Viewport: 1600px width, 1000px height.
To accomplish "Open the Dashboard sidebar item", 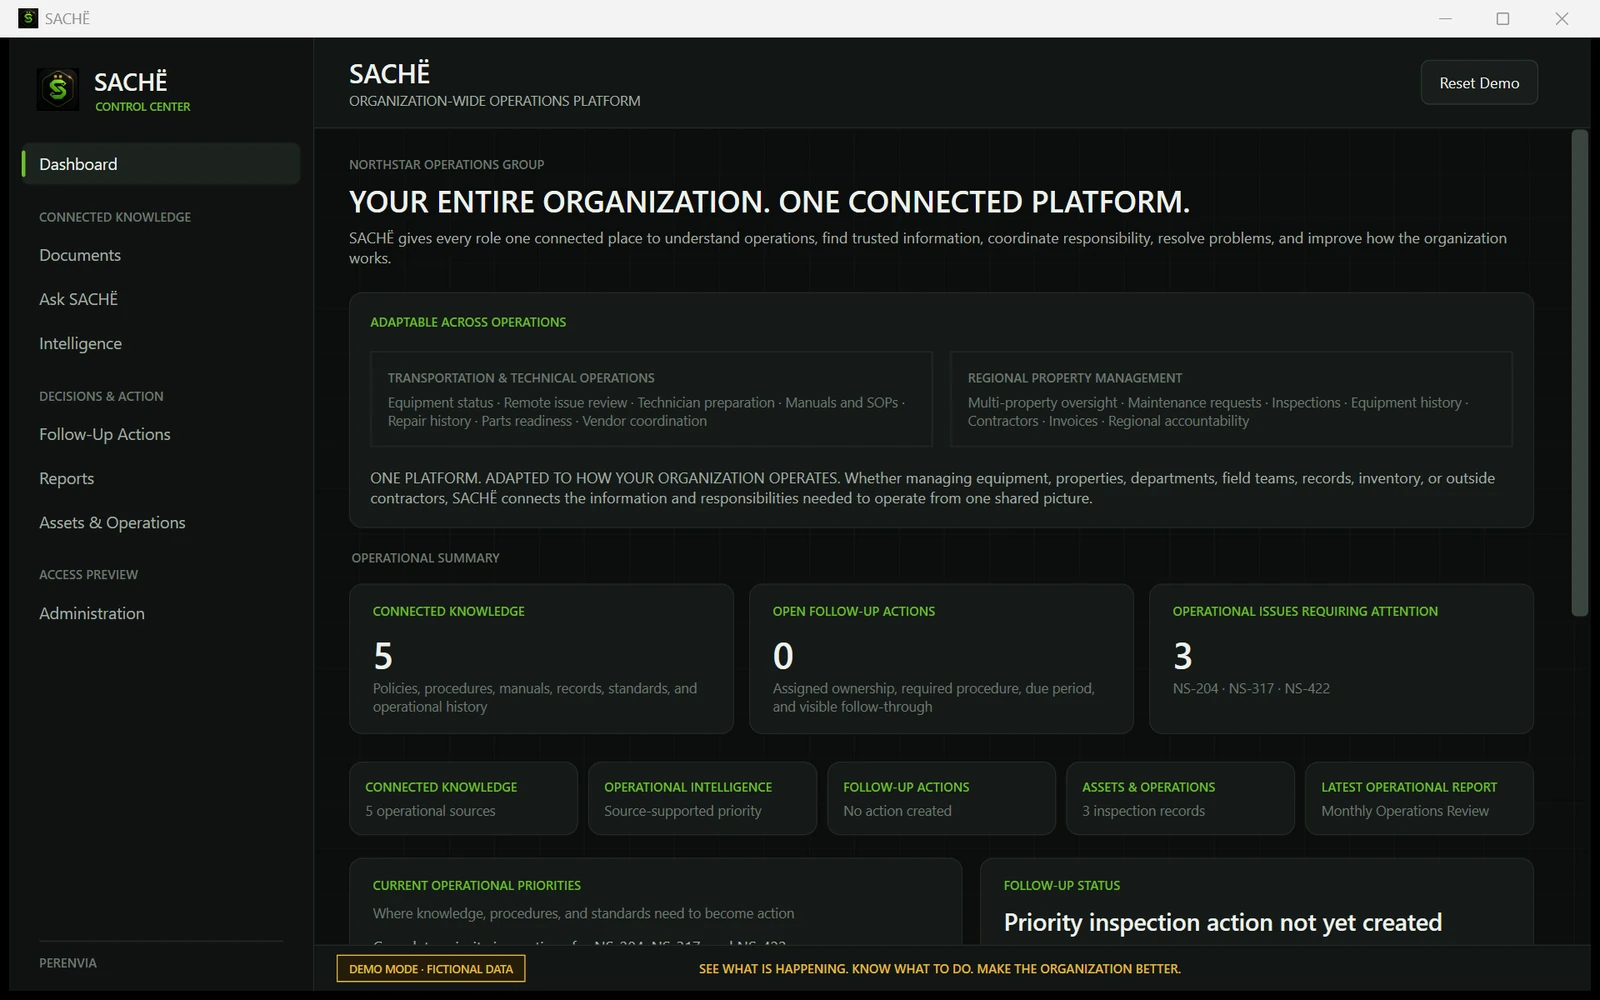I will point(160,164).
